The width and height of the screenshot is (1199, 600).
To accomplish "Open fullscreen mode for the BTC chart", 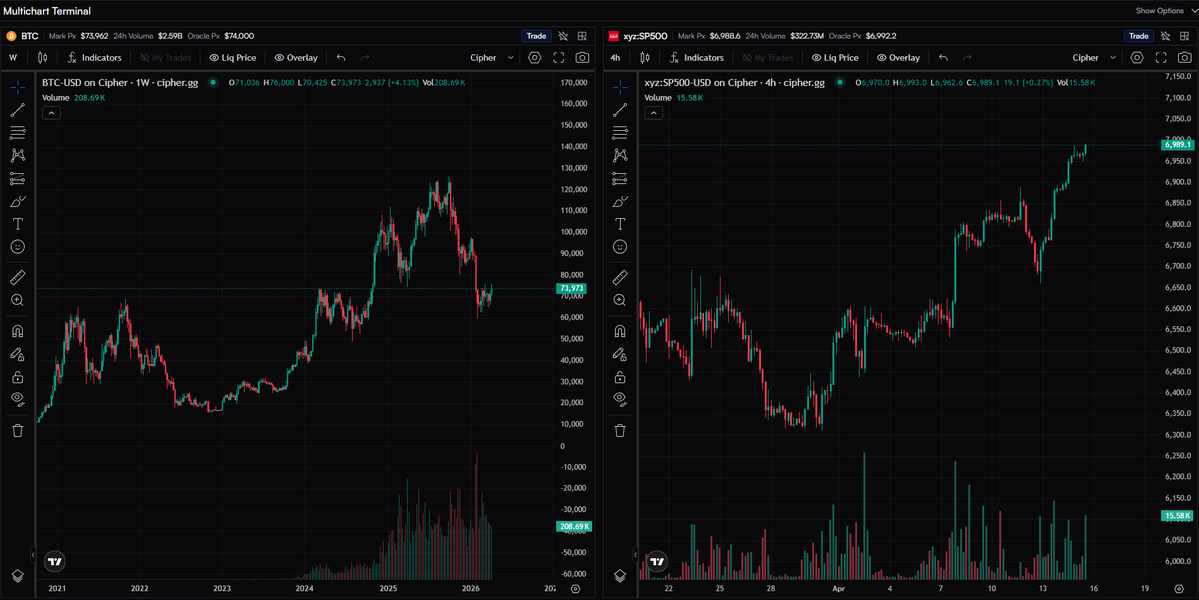I will coord(558,57).
